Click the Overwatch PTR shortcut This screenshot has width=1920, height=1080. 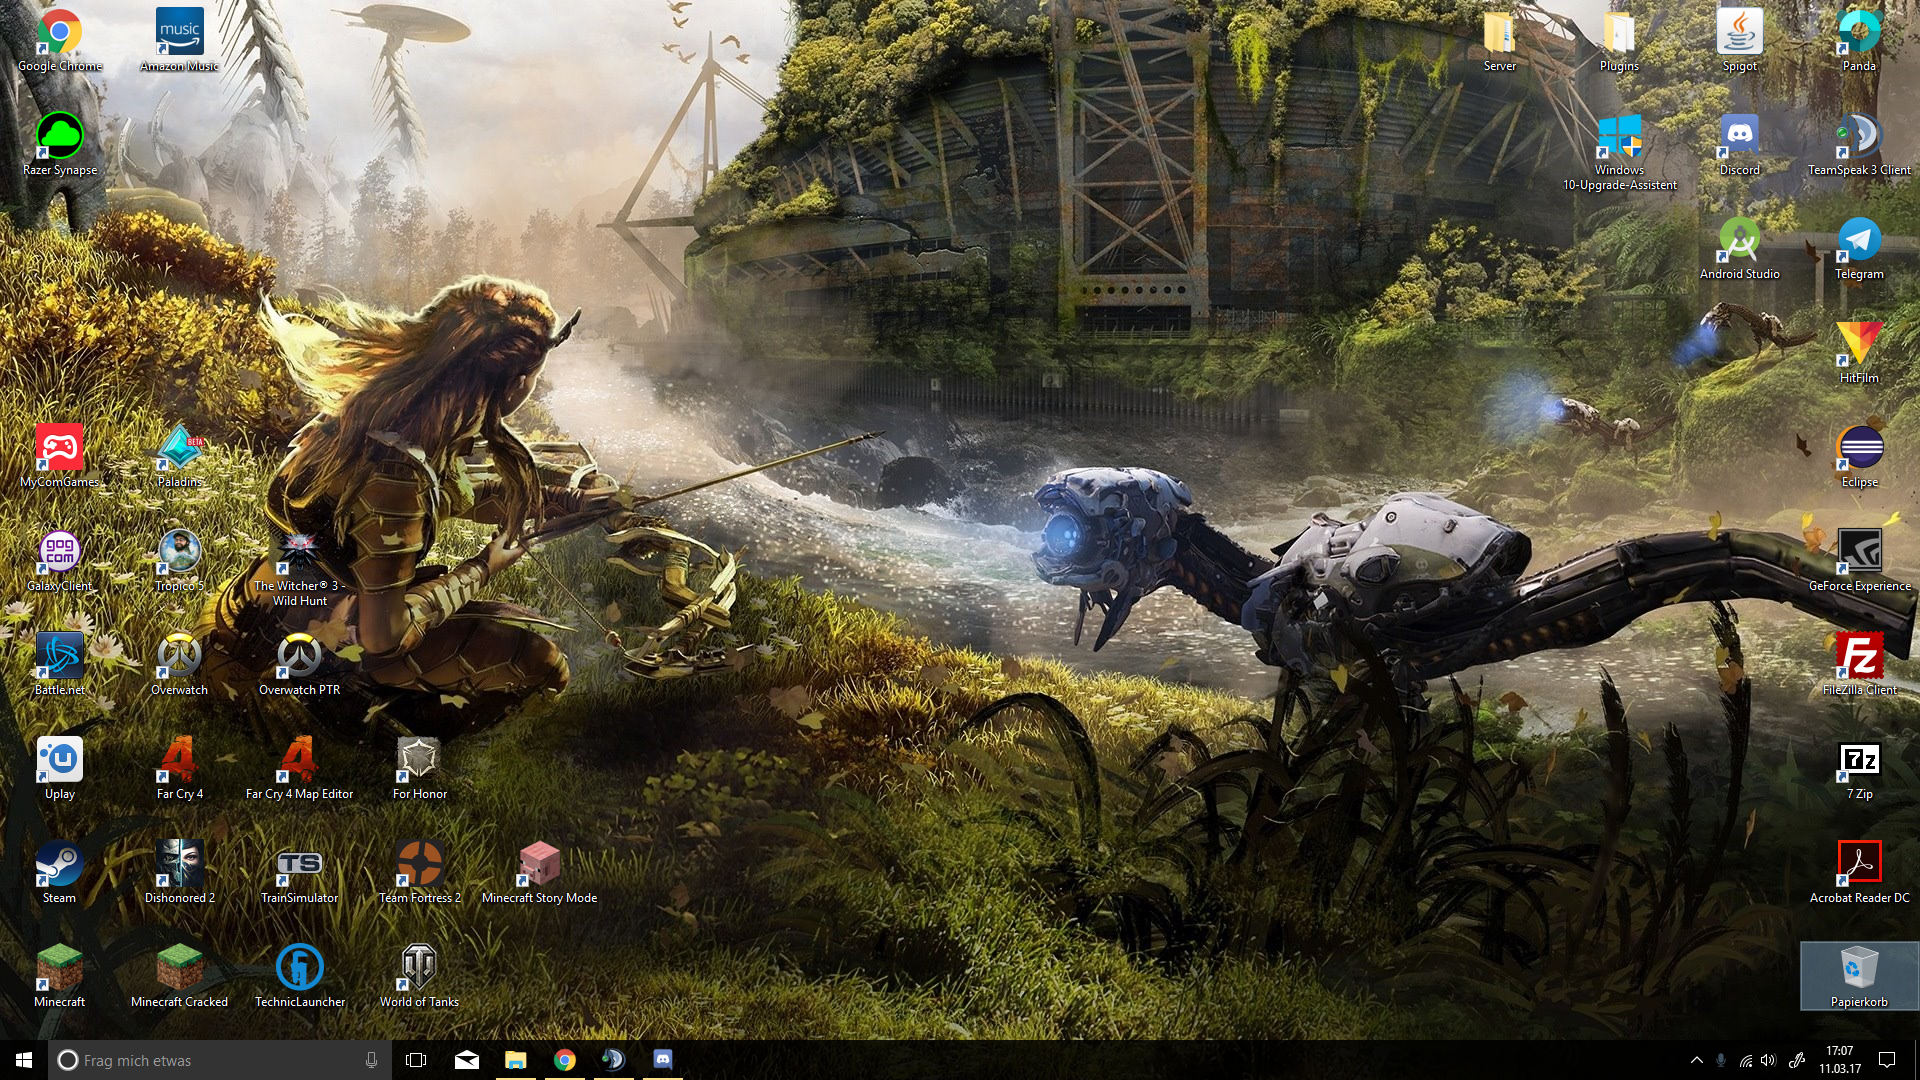(x=300, y=664)
